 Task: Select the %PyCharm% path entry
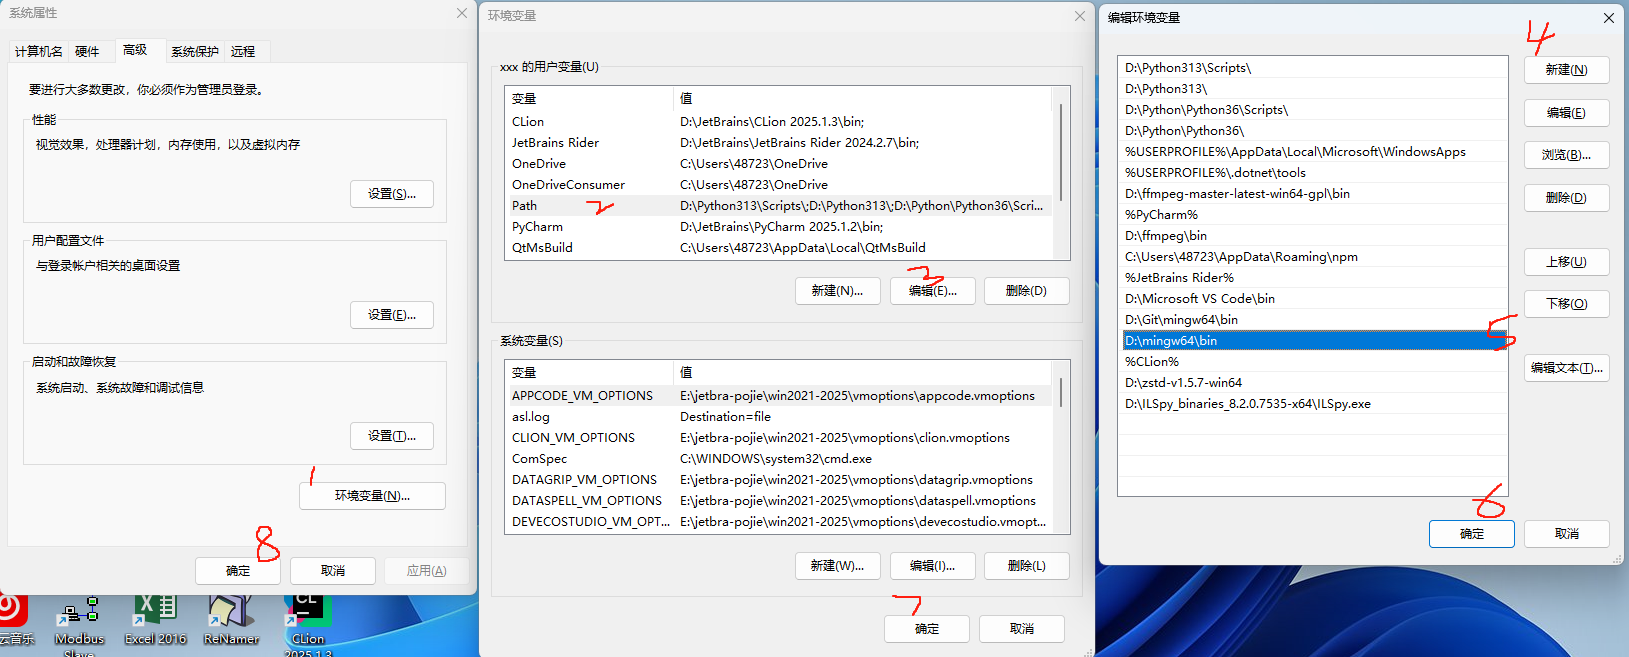point(1313,215)
